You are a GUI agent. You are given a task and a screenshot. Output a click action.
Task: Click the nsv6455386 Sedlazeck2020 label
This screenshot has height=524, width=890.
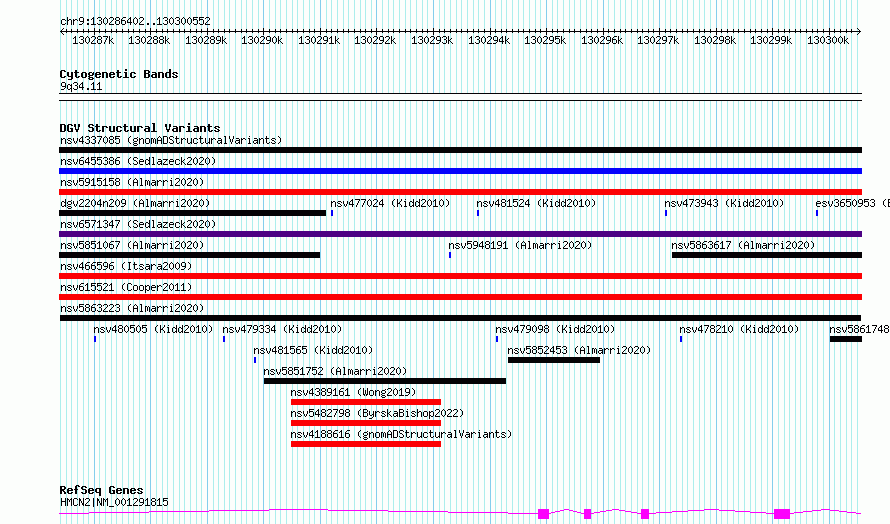(138, 161)
